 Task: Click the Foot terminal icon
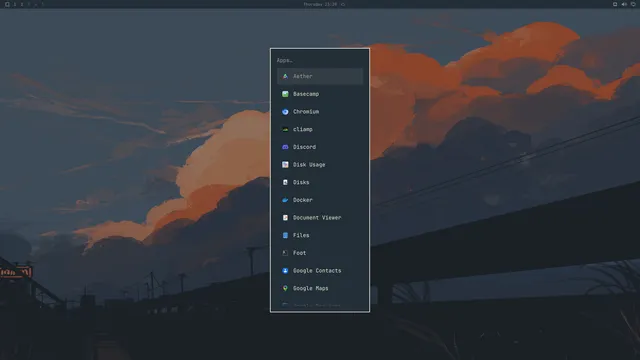tap(285, 253)
